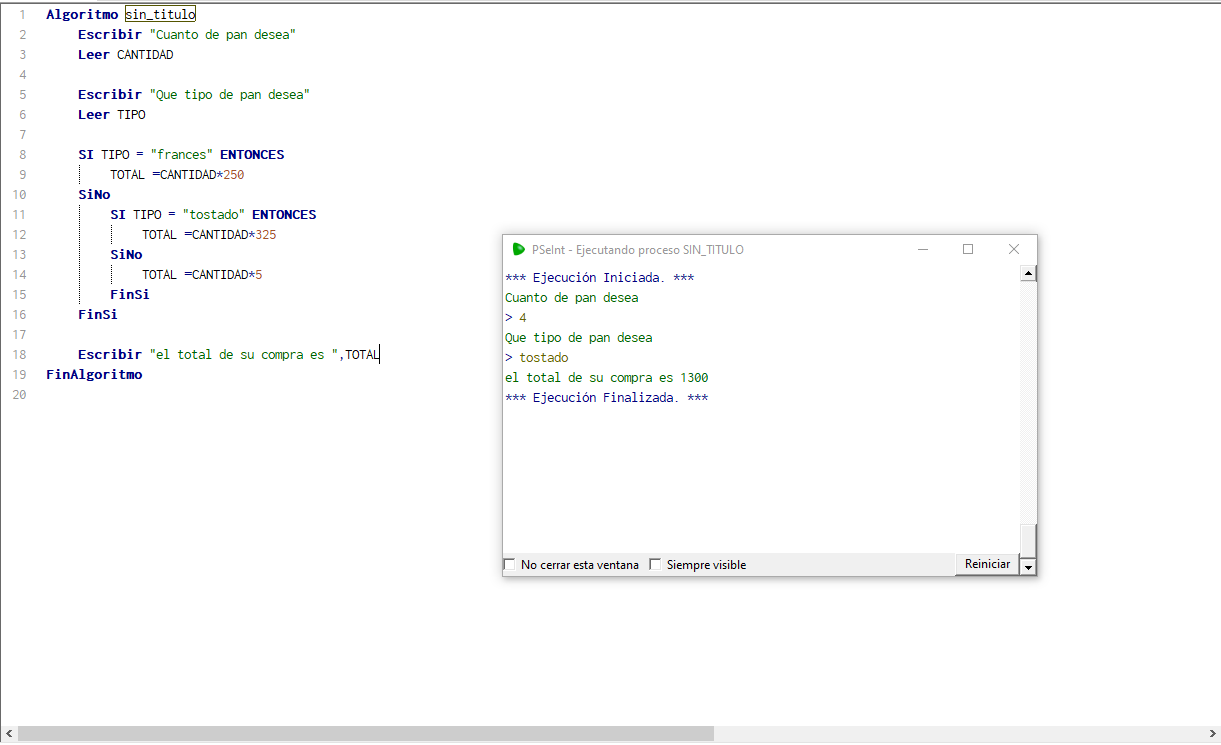Click the down arrow of the console scrollbar

coord(1028,567)
